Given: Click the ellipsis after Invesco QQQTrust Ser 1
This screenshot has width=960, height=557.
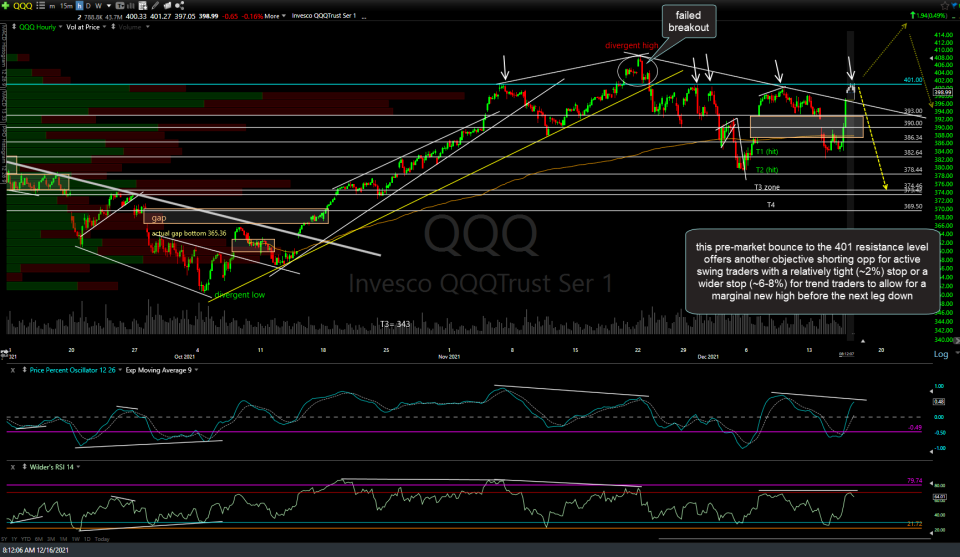Looking at the screenshot, I should coord(364,17).
